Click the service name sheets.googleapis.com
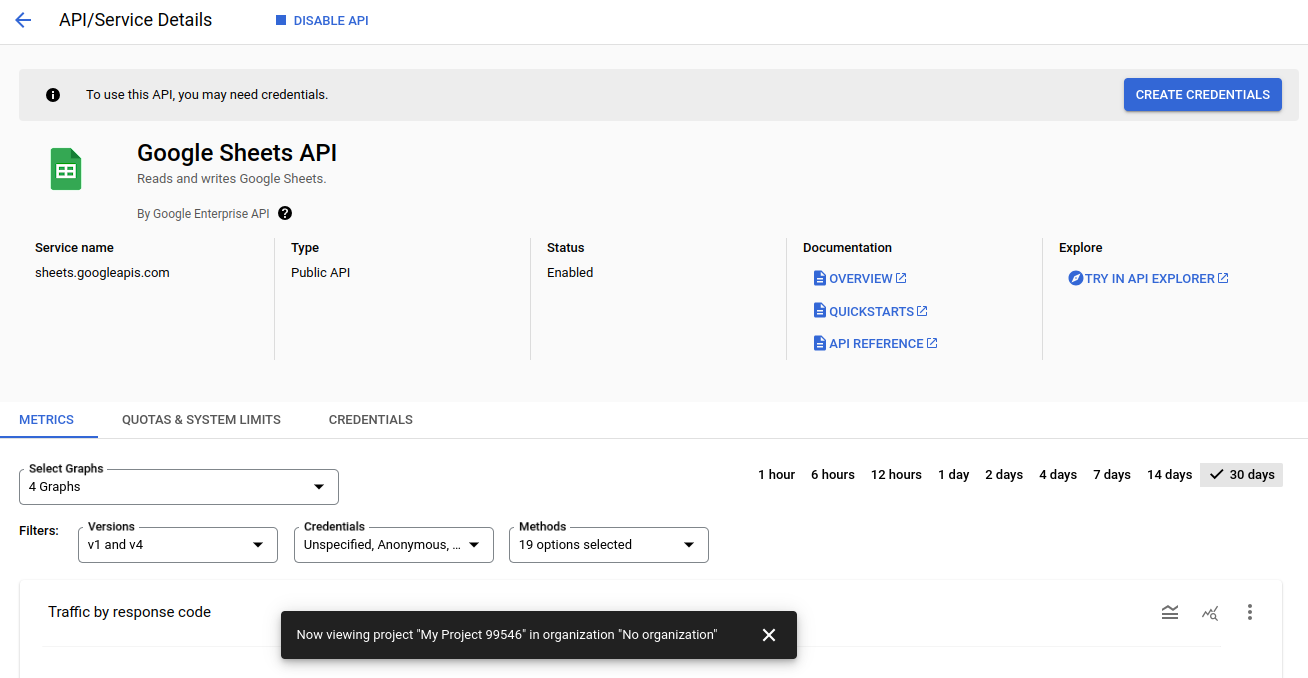The width and height of the screenshot is (1308, 678). point(102,272)
